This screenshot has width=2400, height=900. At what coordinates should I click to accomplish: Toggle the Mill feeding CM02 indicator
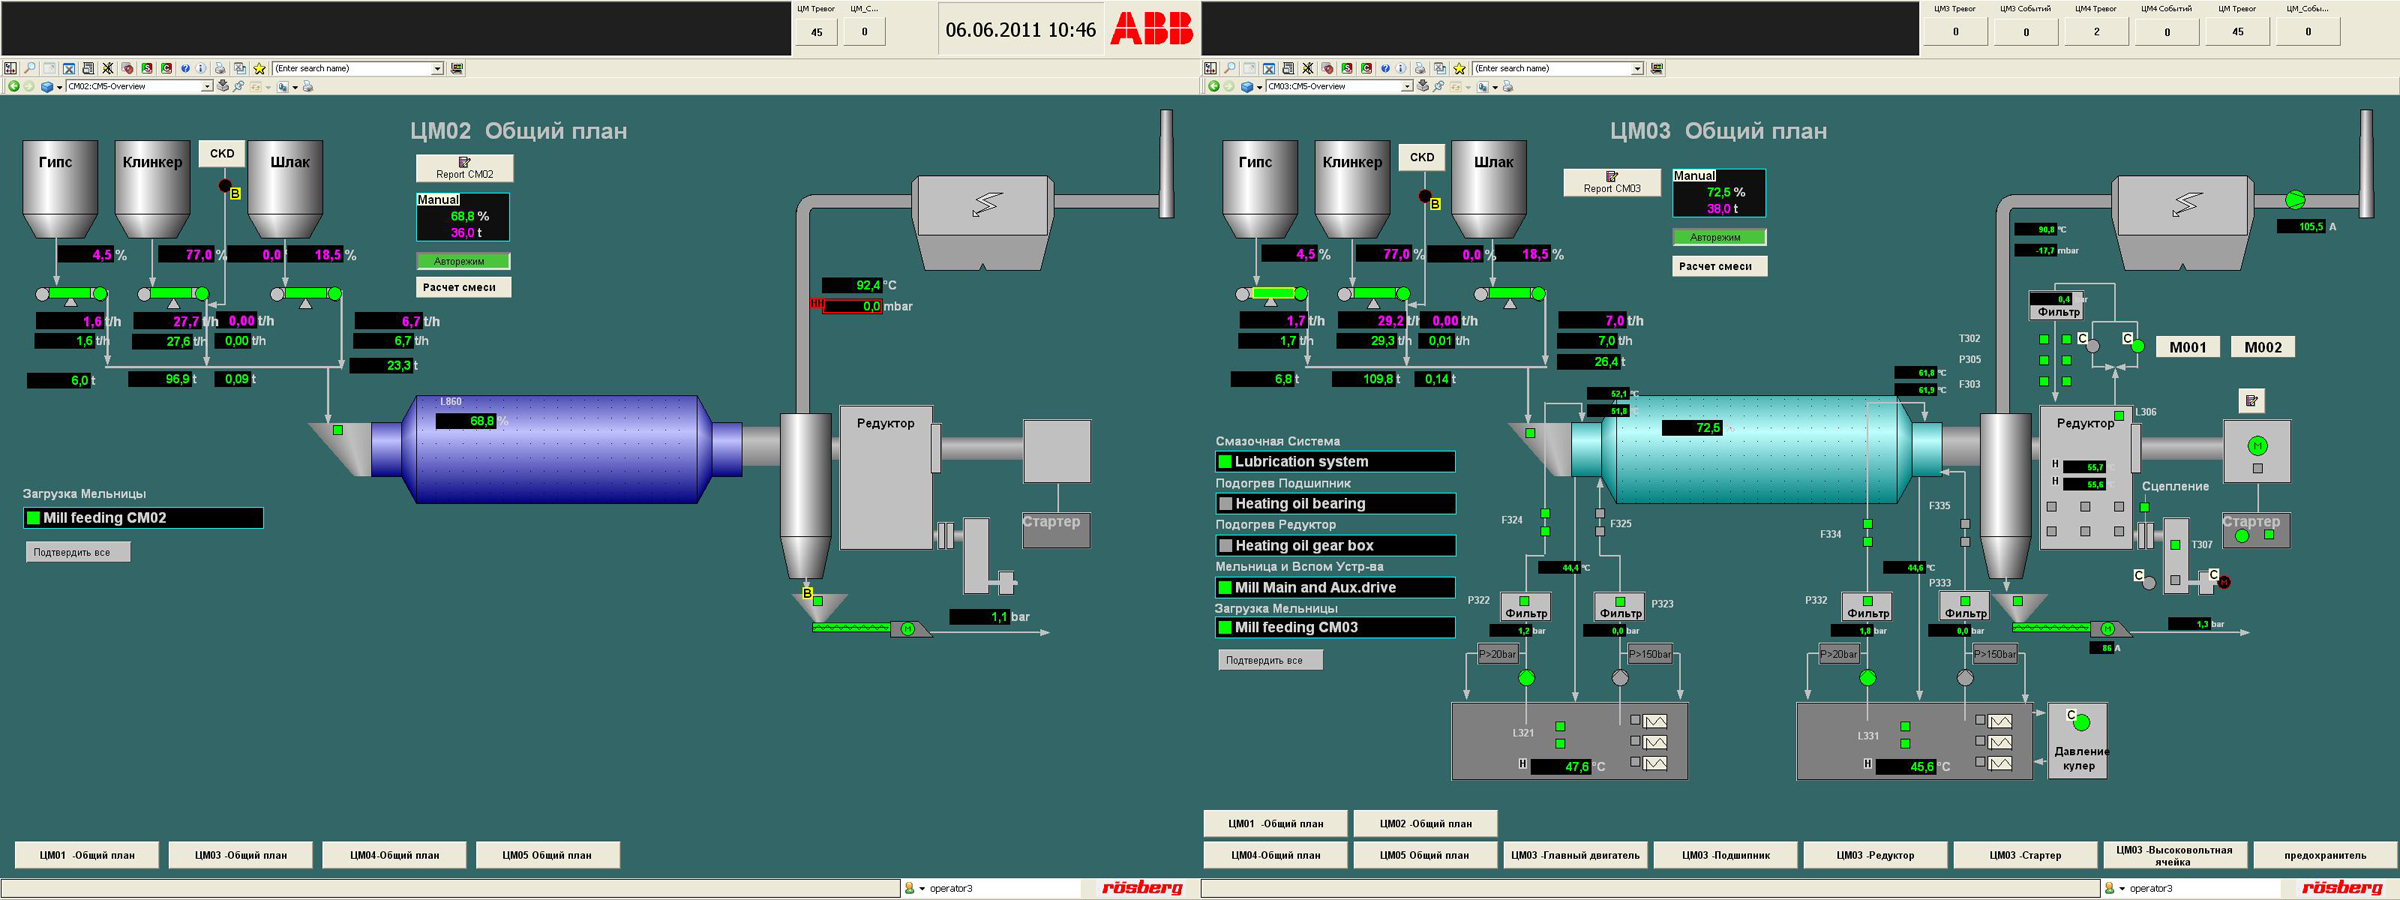coord(33,518)
